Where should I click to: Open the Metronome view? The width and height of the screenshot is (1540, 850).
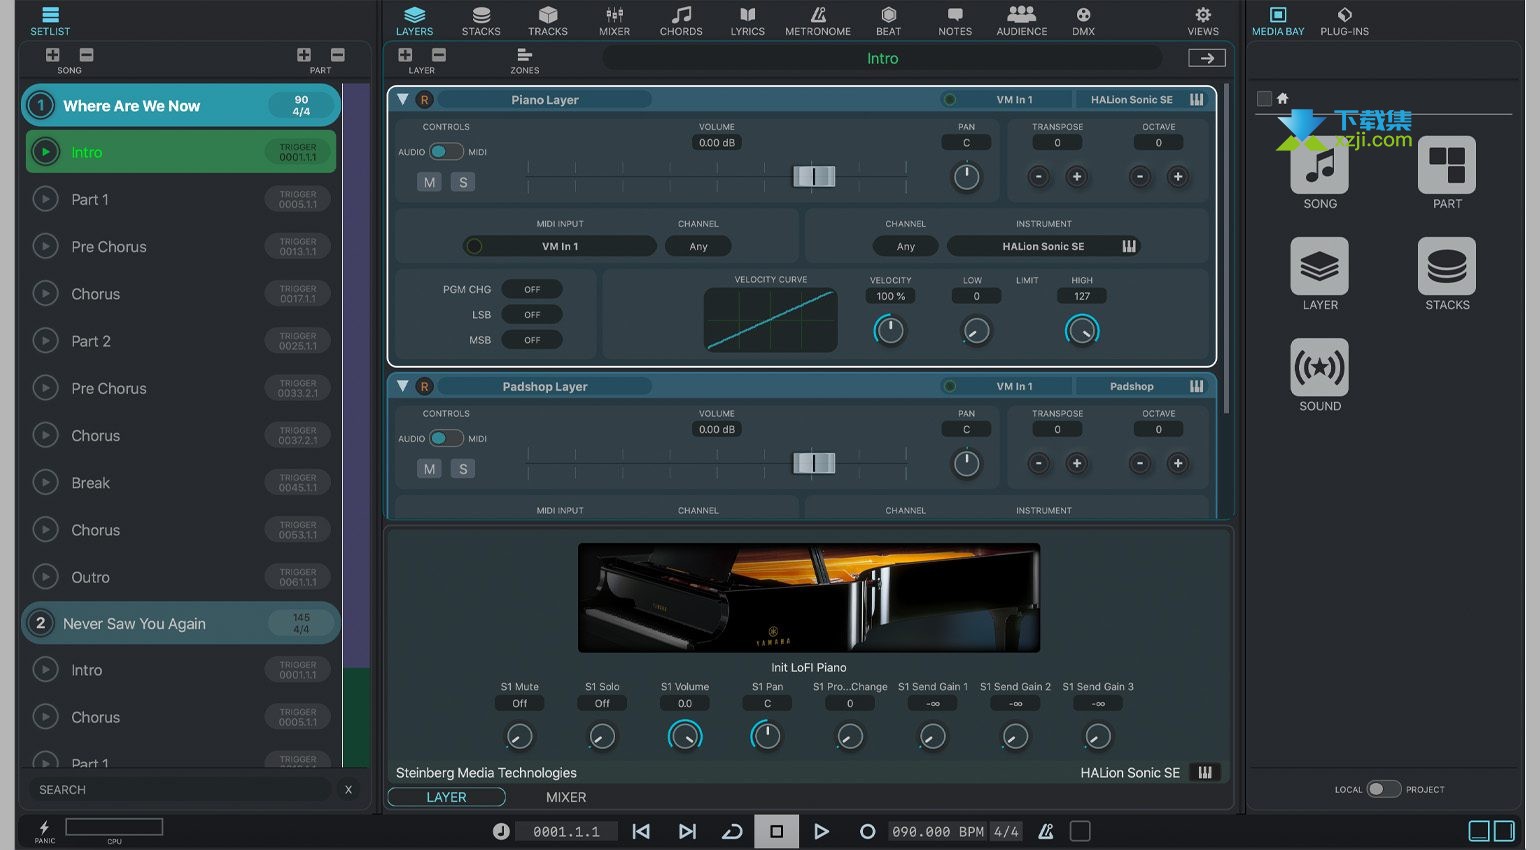818,21
